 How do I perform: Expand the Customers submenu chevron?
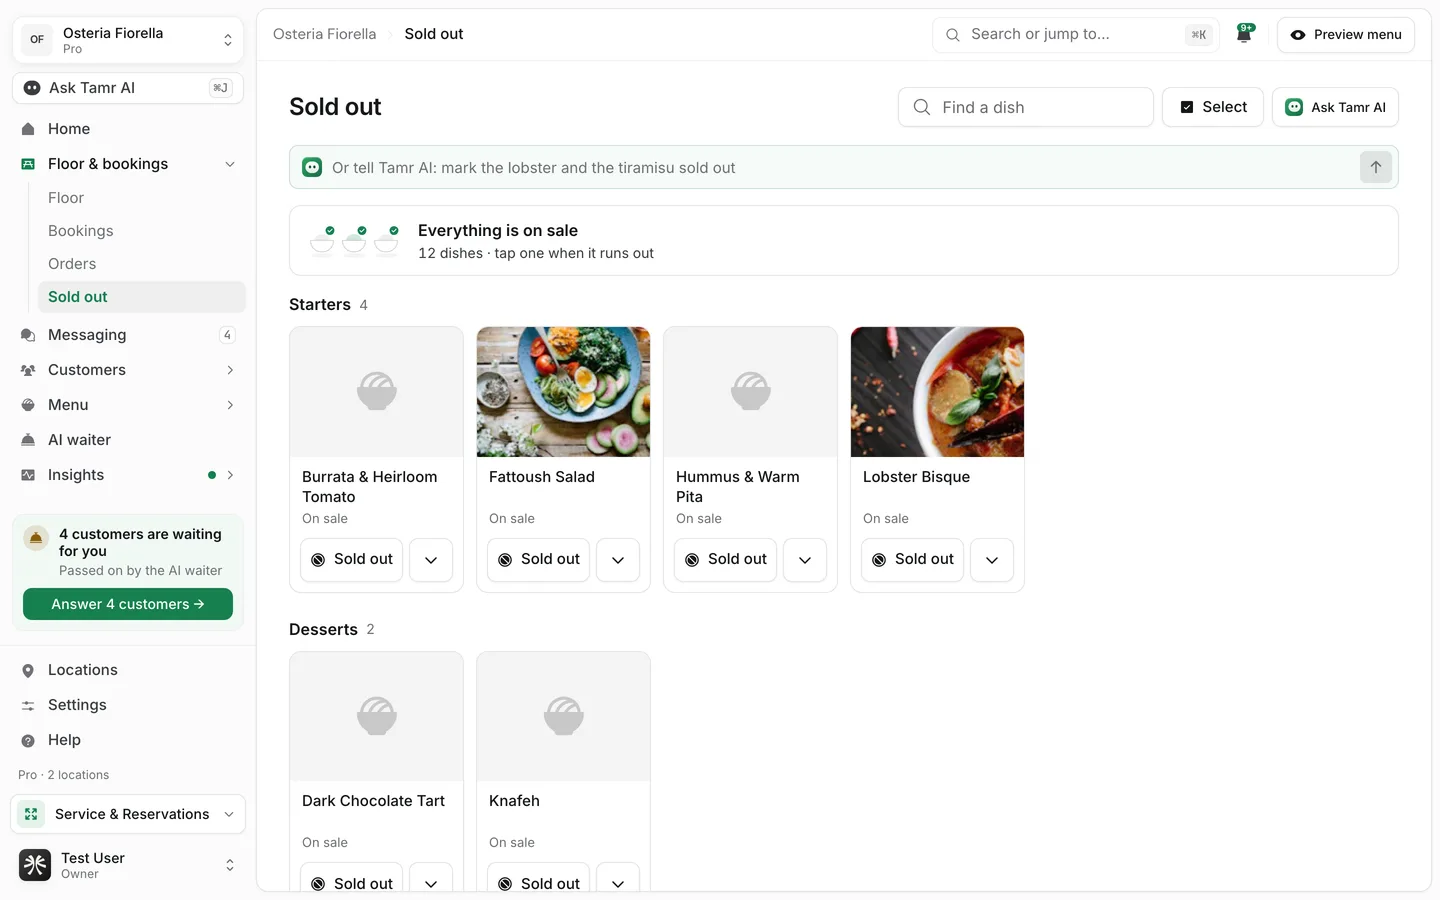(x=230, y=370)
